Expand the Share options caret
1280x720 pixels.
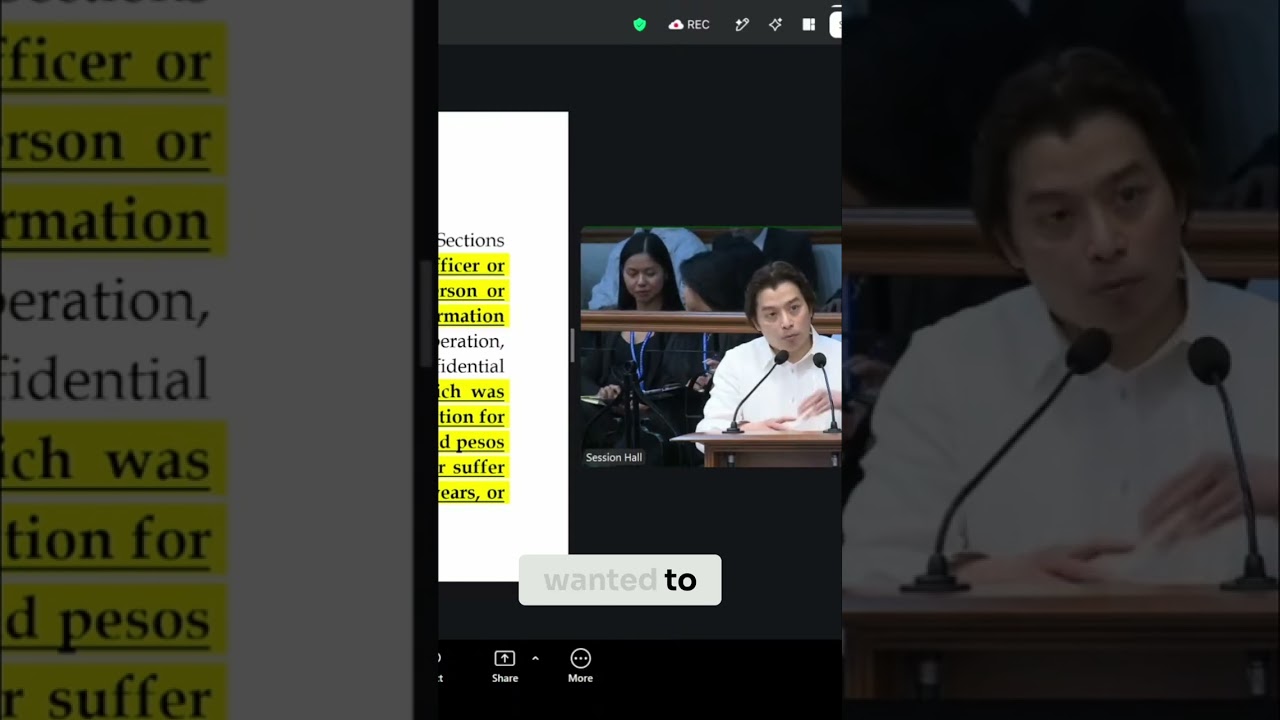click(535, 658)
